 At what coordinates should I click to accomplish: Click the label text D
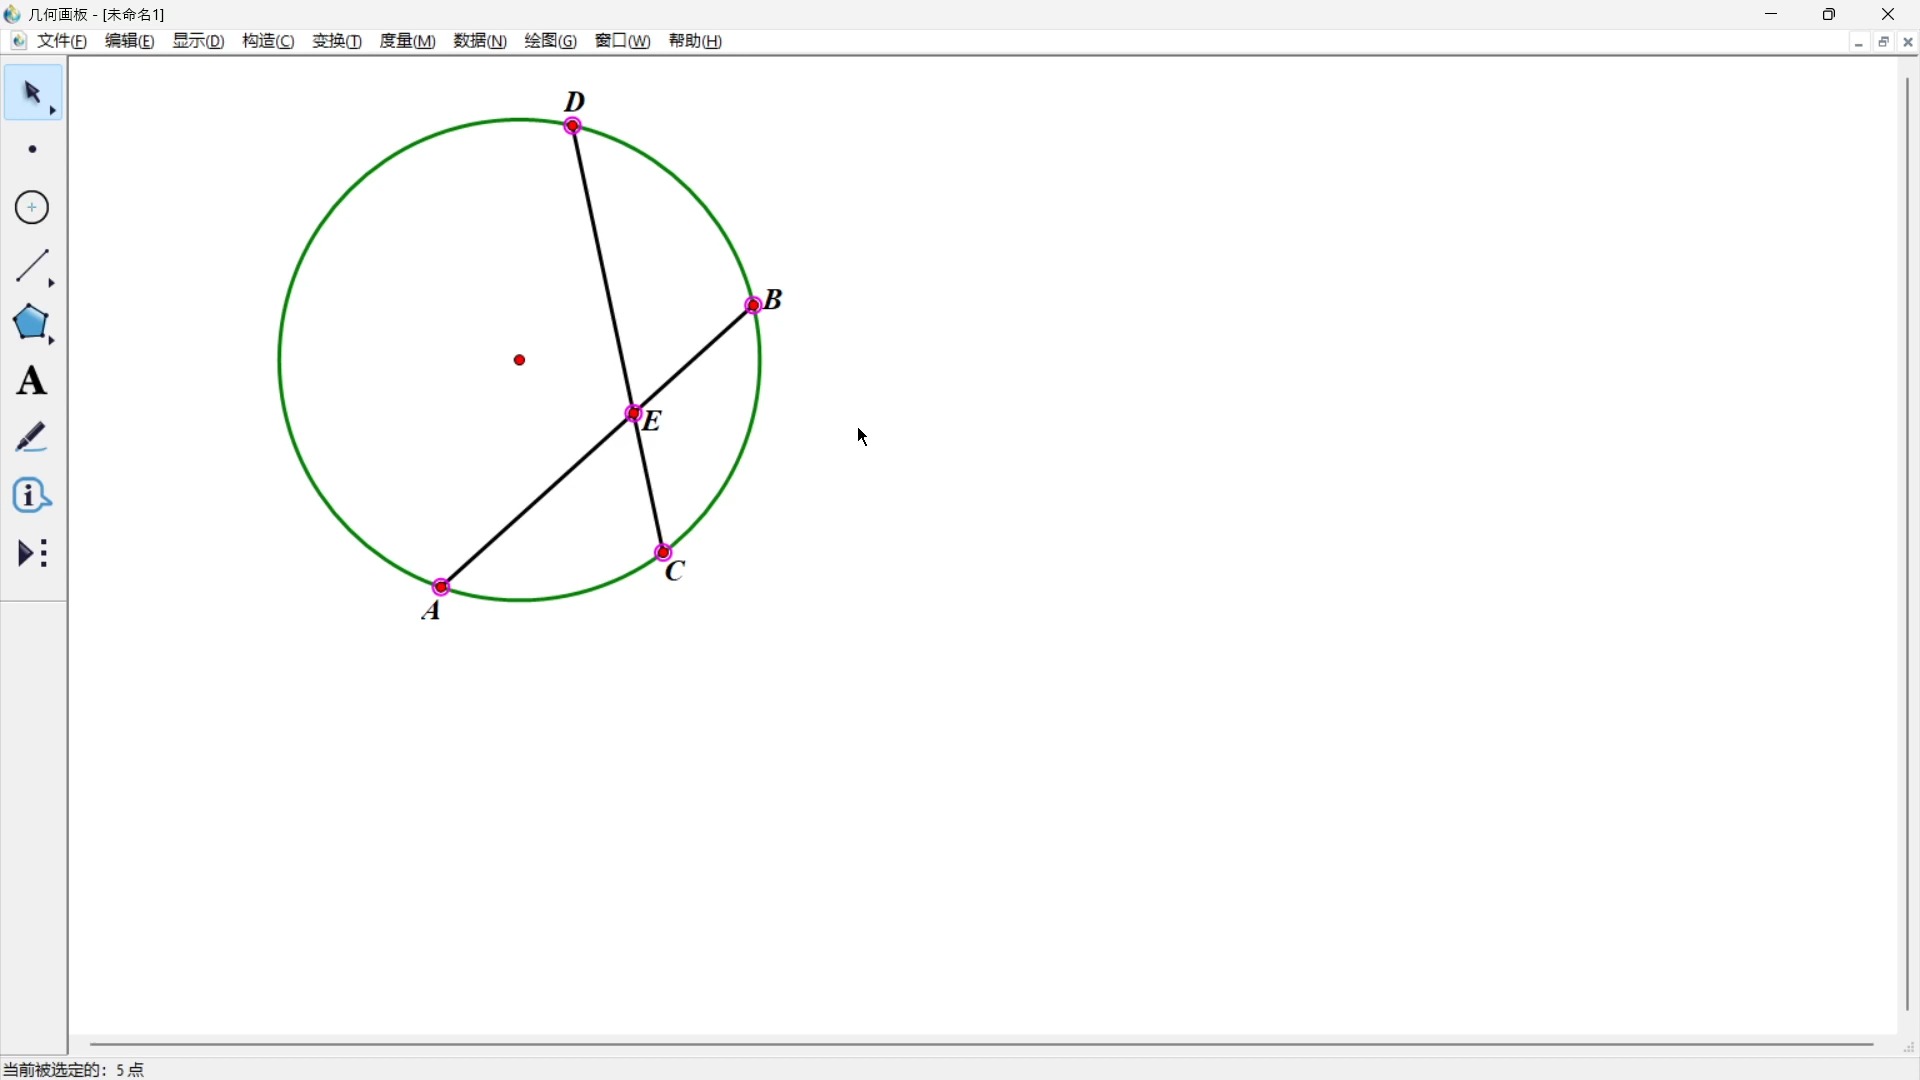point(576,102)
